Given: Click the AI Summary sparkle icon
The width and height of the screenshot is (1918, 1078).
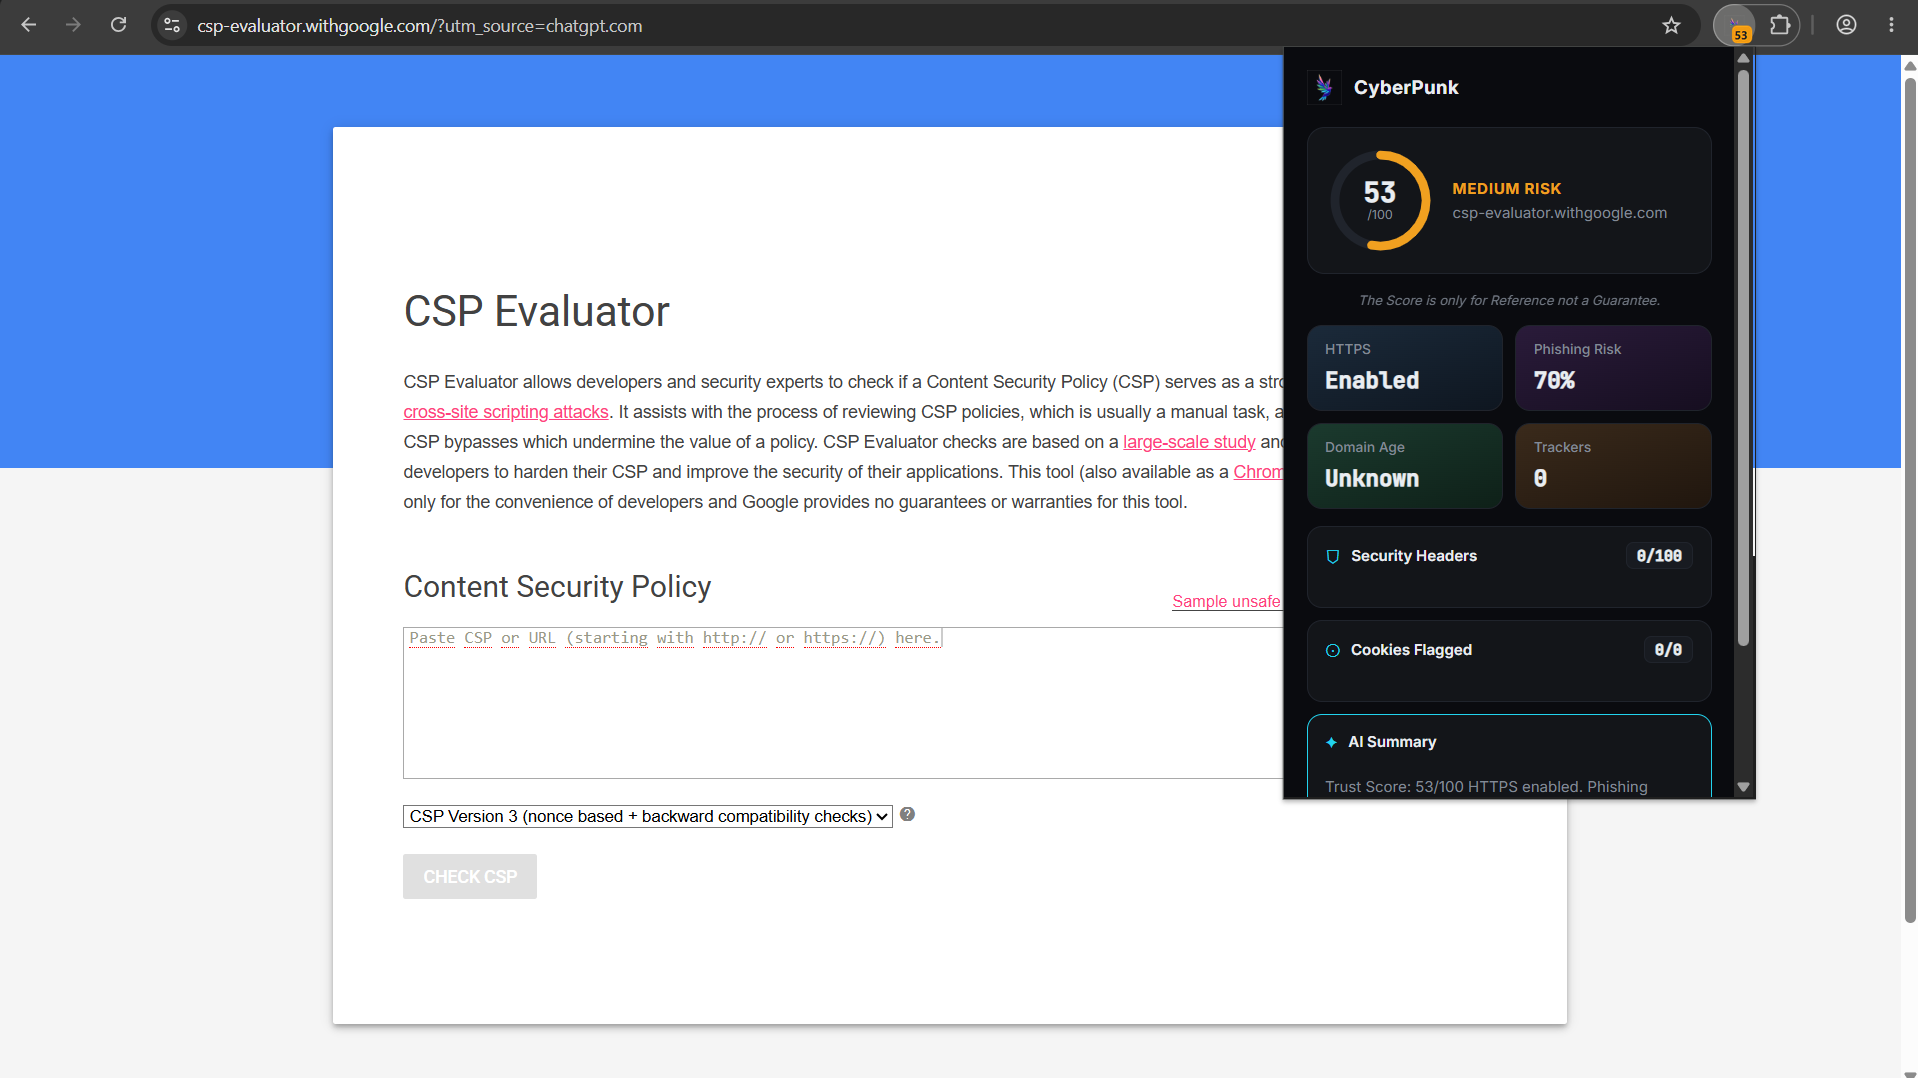Looking at the screenshot, I should (1331, 742).
